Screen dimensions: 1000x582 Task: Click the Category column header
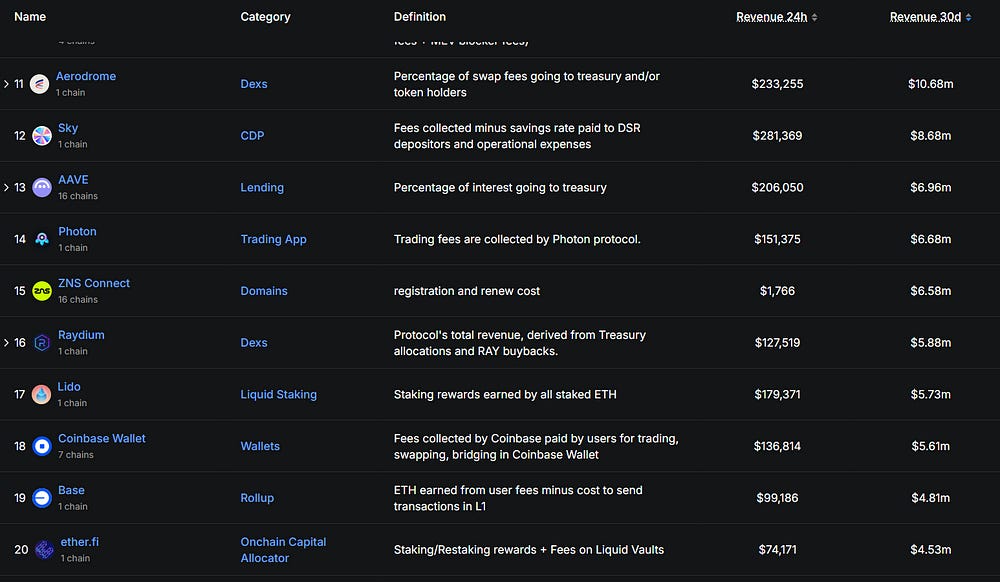point(265,17)
